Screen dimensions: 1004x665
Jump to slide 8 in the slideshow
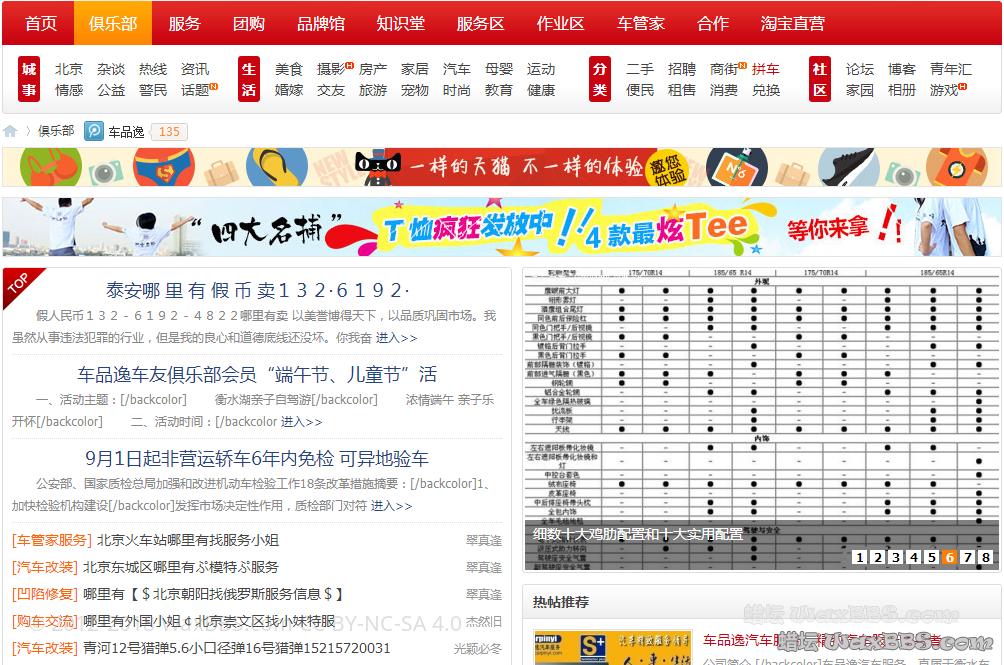[x=985, y=557]
